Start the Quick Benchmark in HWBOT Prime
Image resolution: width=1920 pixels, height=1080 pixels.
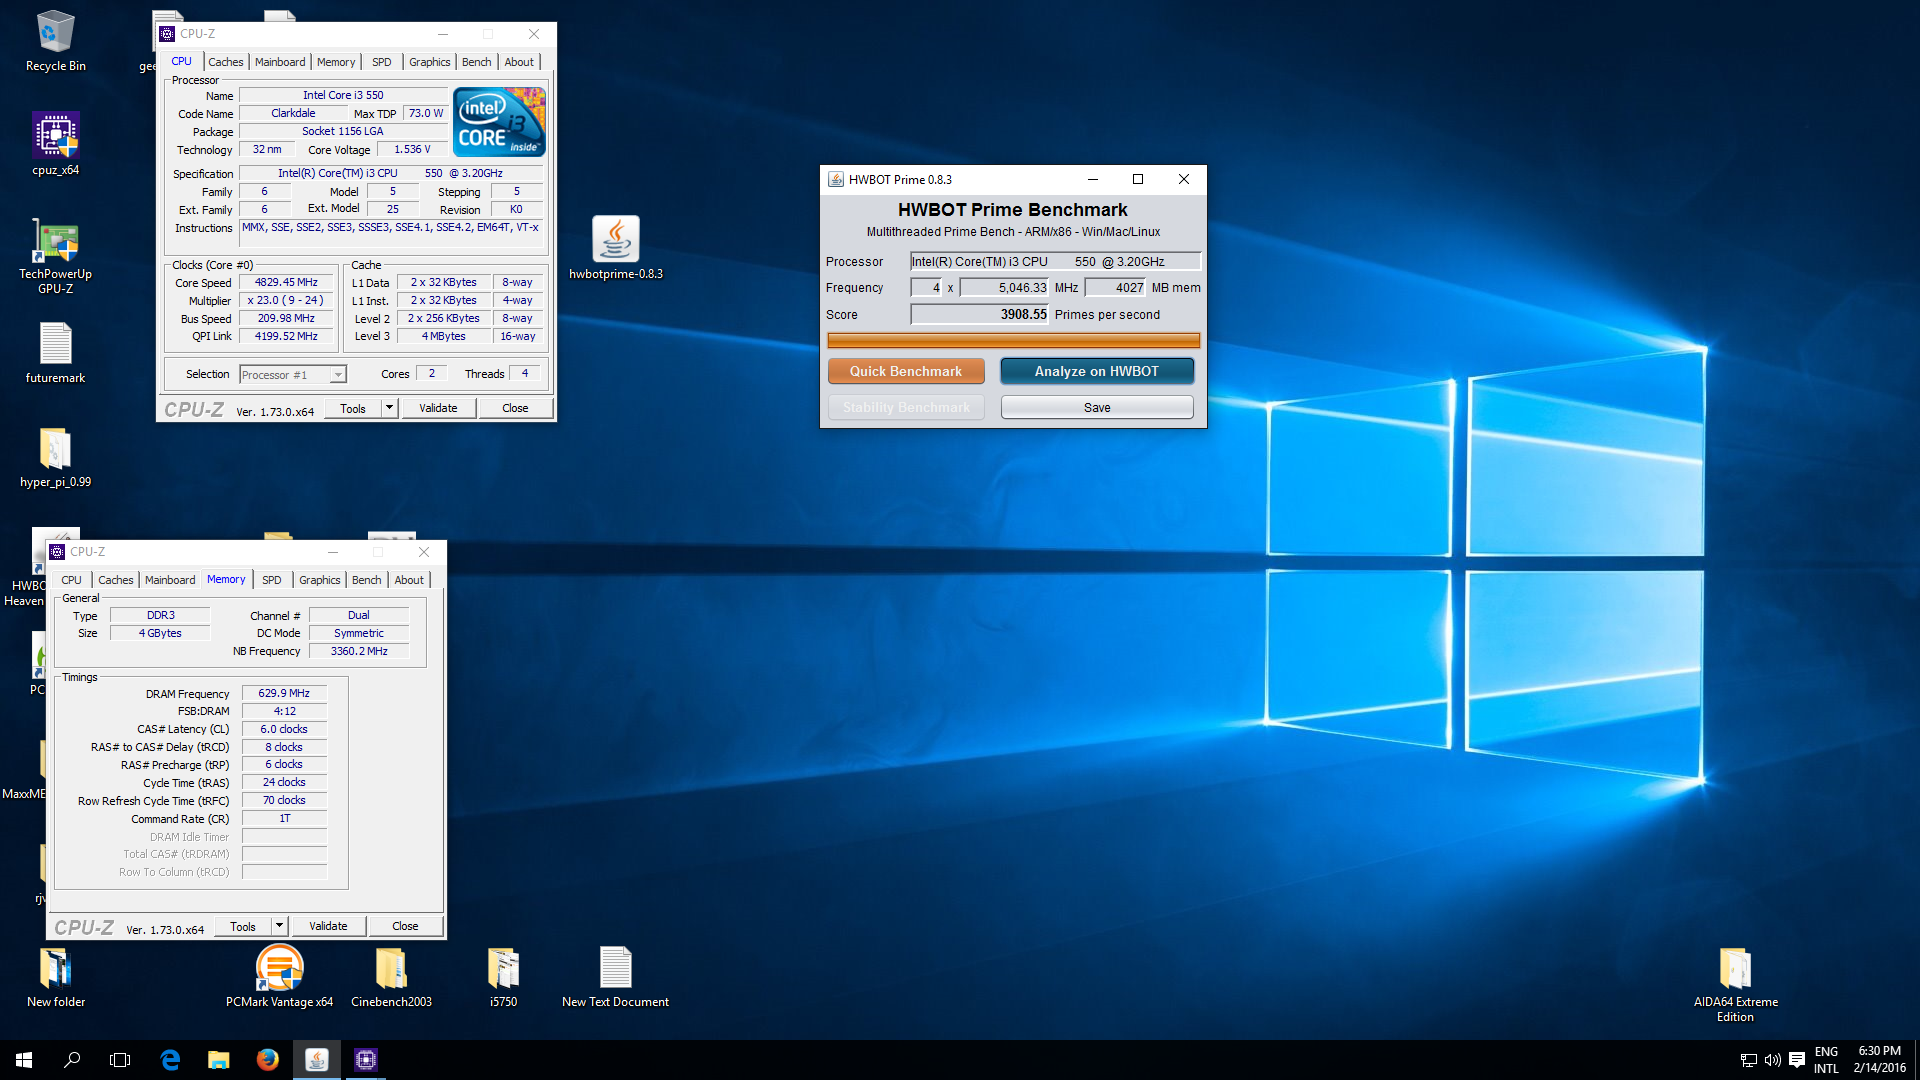pyautogui.click(x=906, y=371)
